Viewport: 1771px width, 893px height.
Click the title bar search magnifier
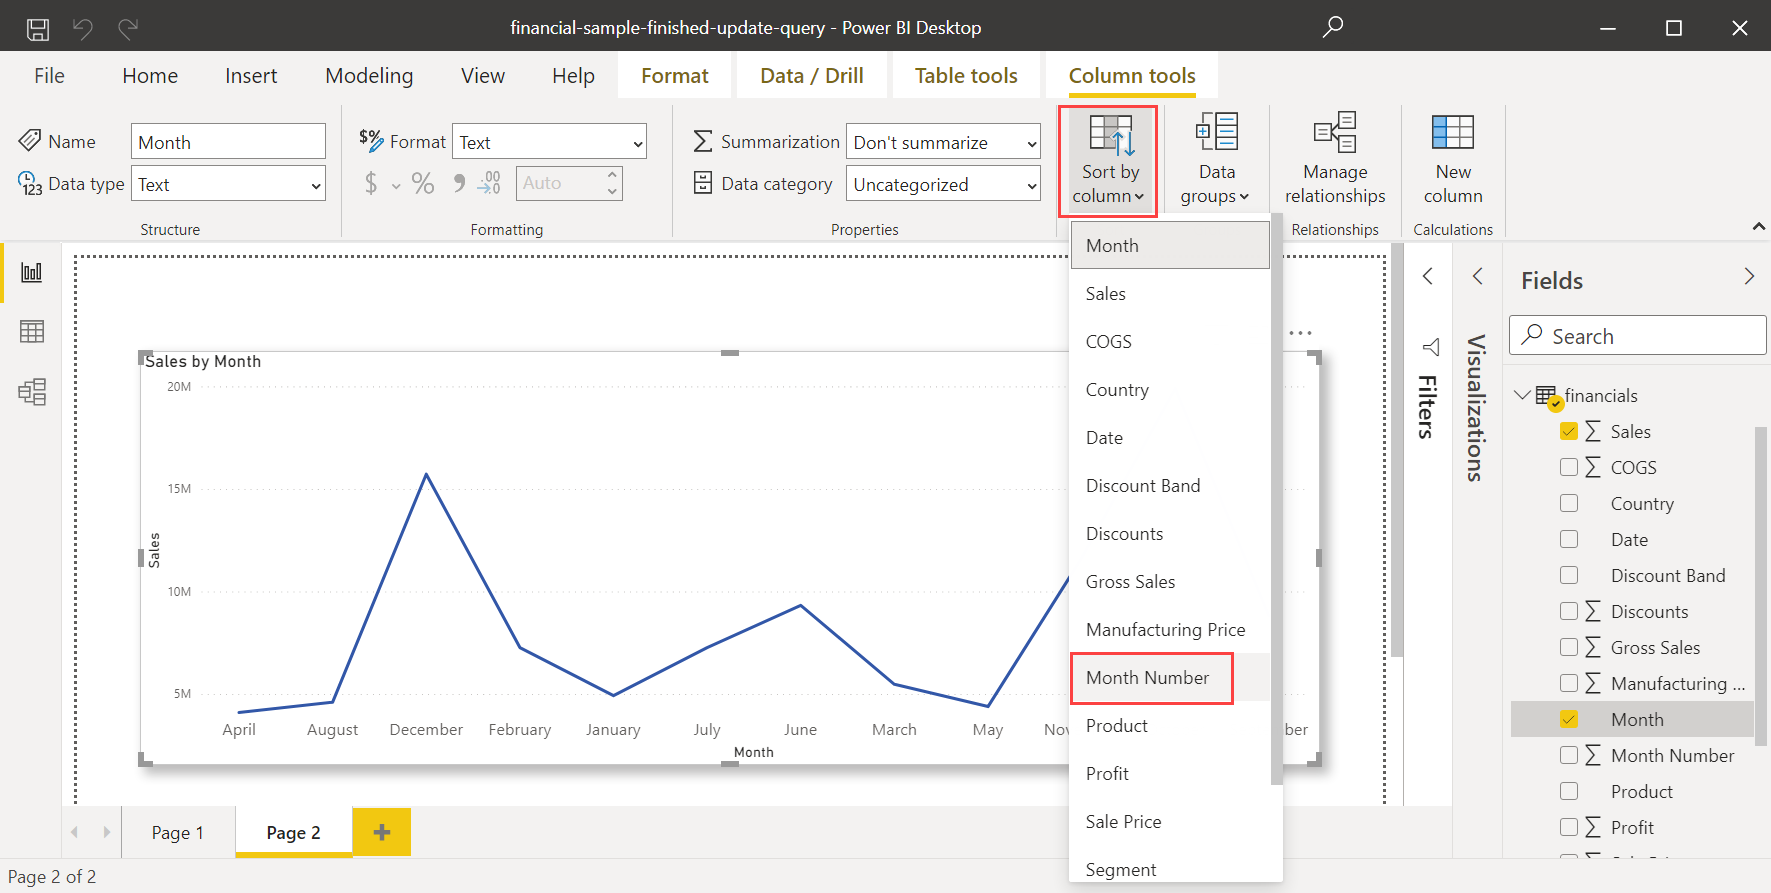click(x=1332, y=27)
